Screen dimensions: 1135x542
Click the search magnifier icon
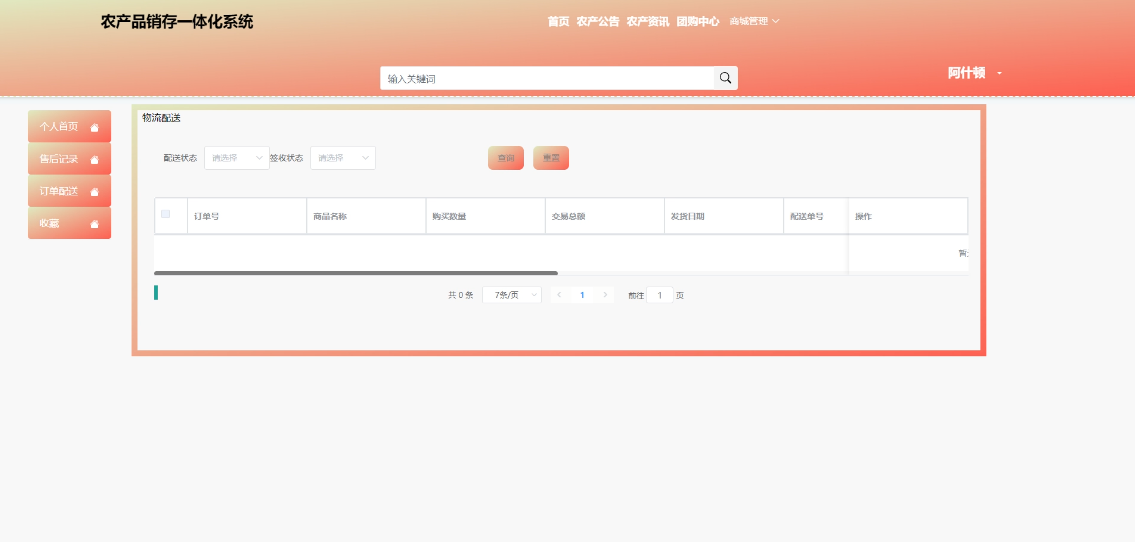point(725,78)
